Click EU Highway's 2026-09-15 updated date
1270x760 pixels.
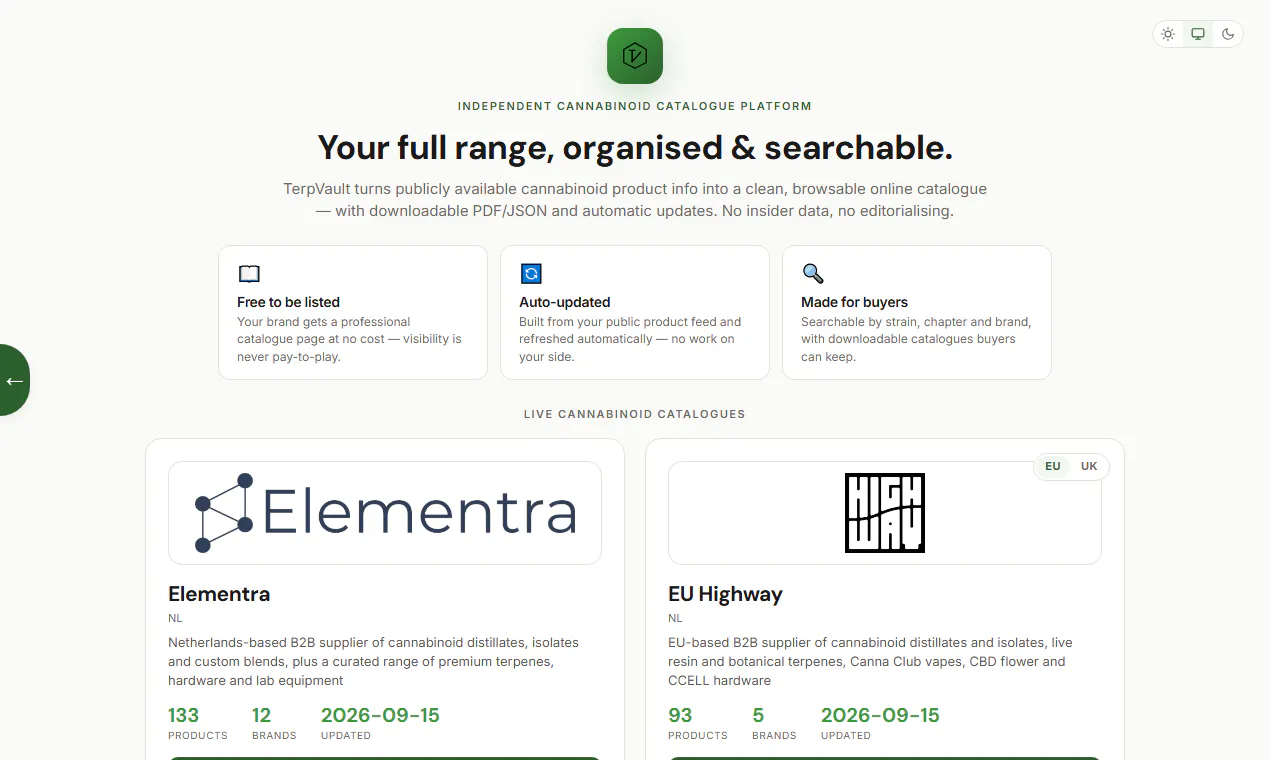click(880, 715)
